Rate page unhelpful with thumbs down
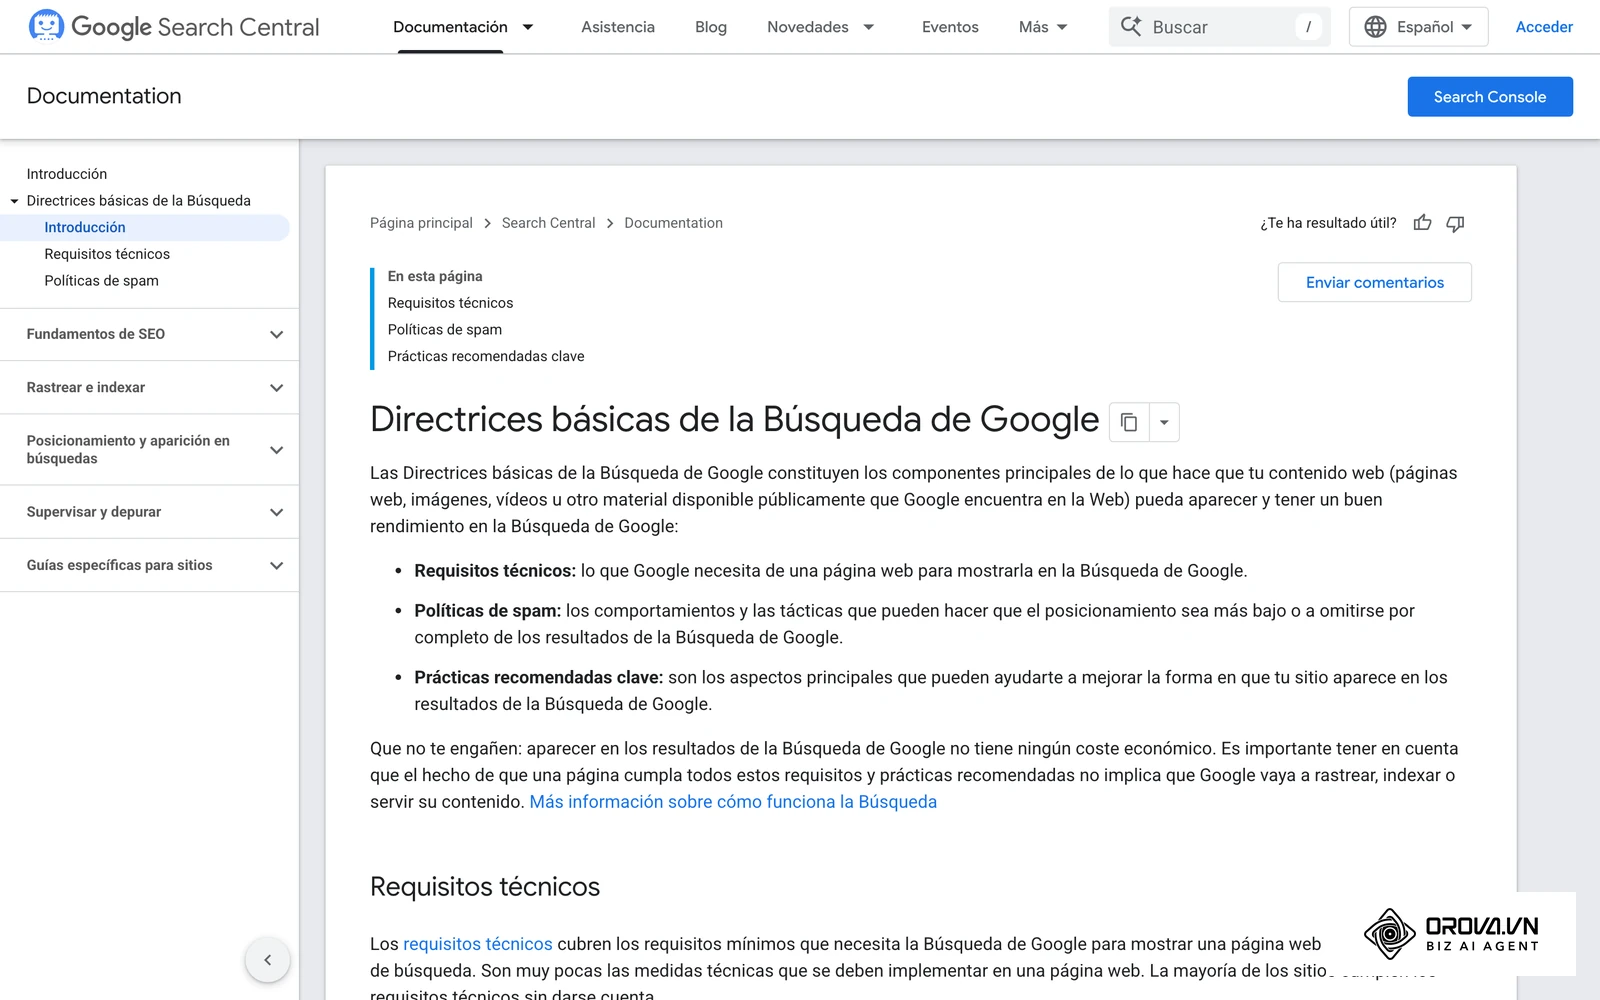The height and width of the screenshot is (1000, 1600). point(1455,223)
